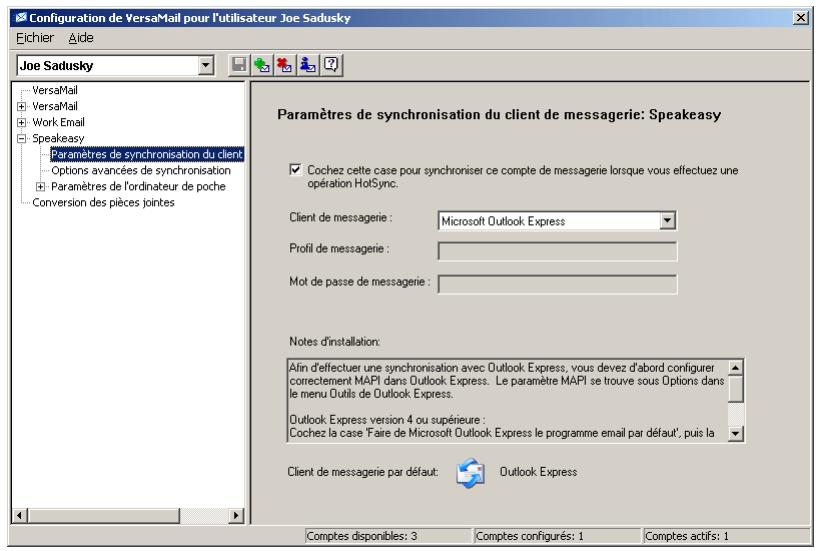Open the Fichier menu

(x=35, y=38)
